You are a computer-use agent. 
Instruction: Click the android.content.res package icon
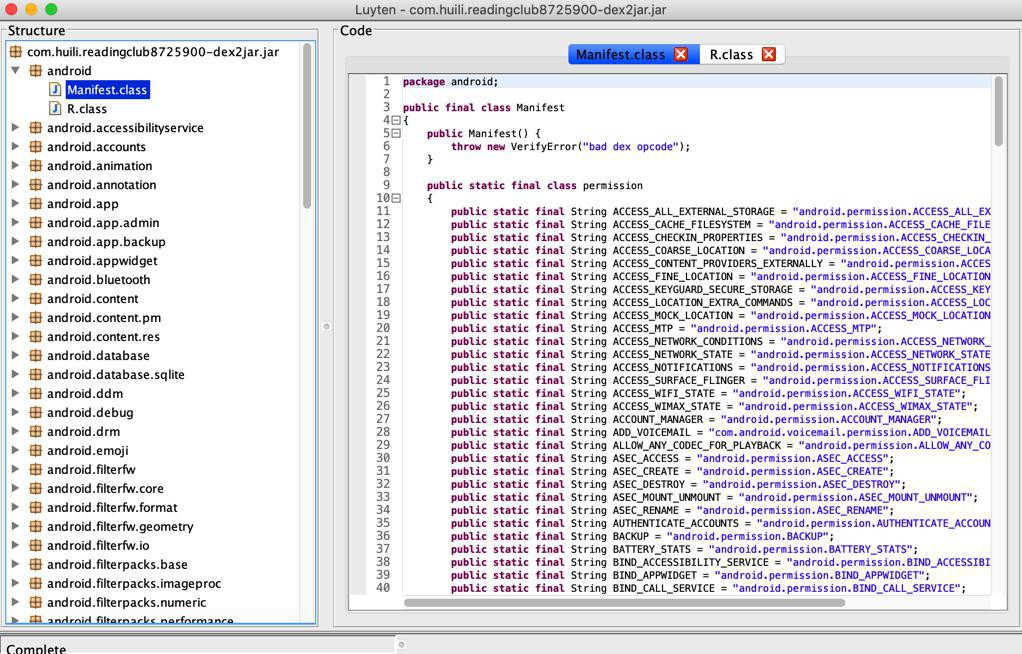(x=36, y=336)
